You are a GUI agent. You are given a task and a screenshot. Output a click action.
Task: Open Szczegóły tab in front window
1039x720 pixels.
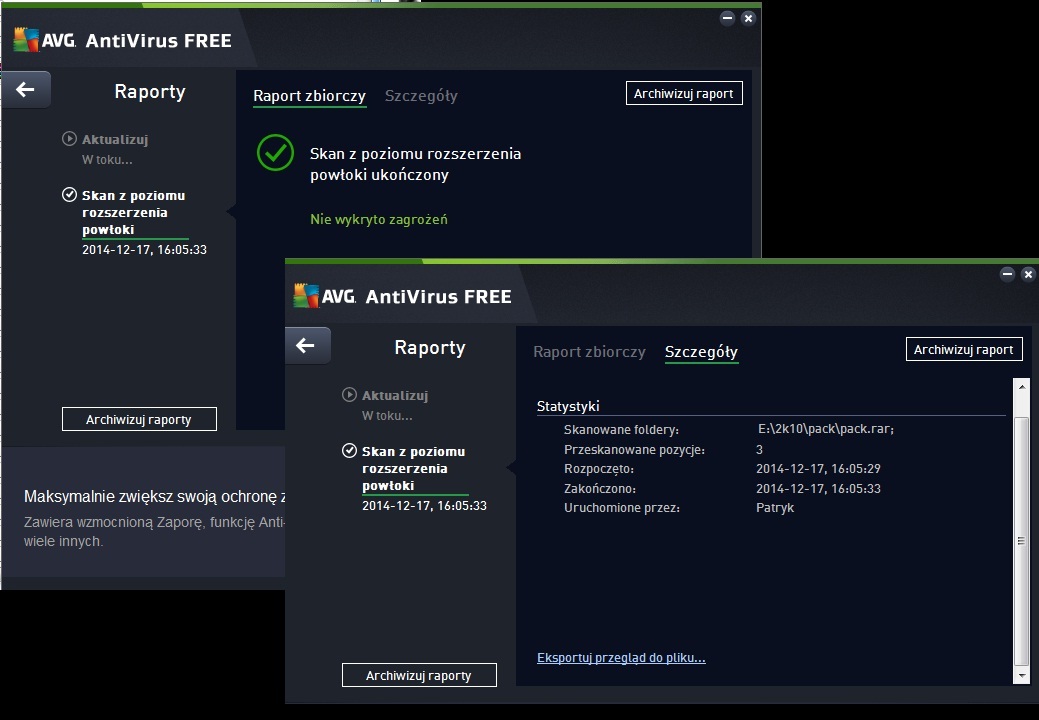point(701,352)
